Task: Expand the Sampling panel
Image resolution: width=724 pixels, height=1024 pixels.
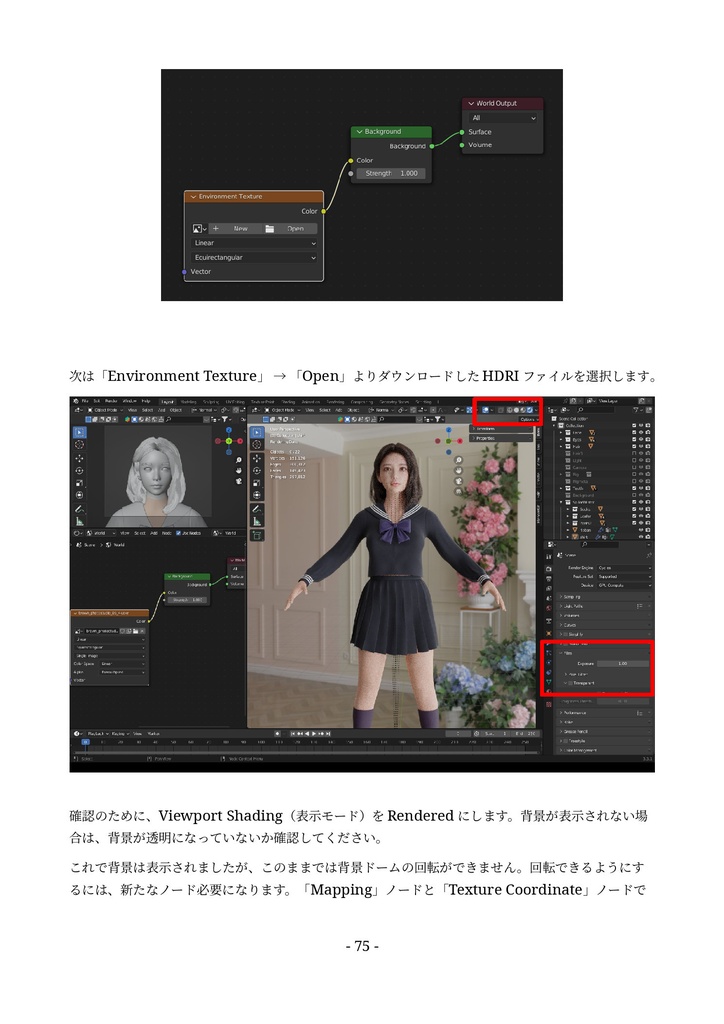Action: point(604,597)
